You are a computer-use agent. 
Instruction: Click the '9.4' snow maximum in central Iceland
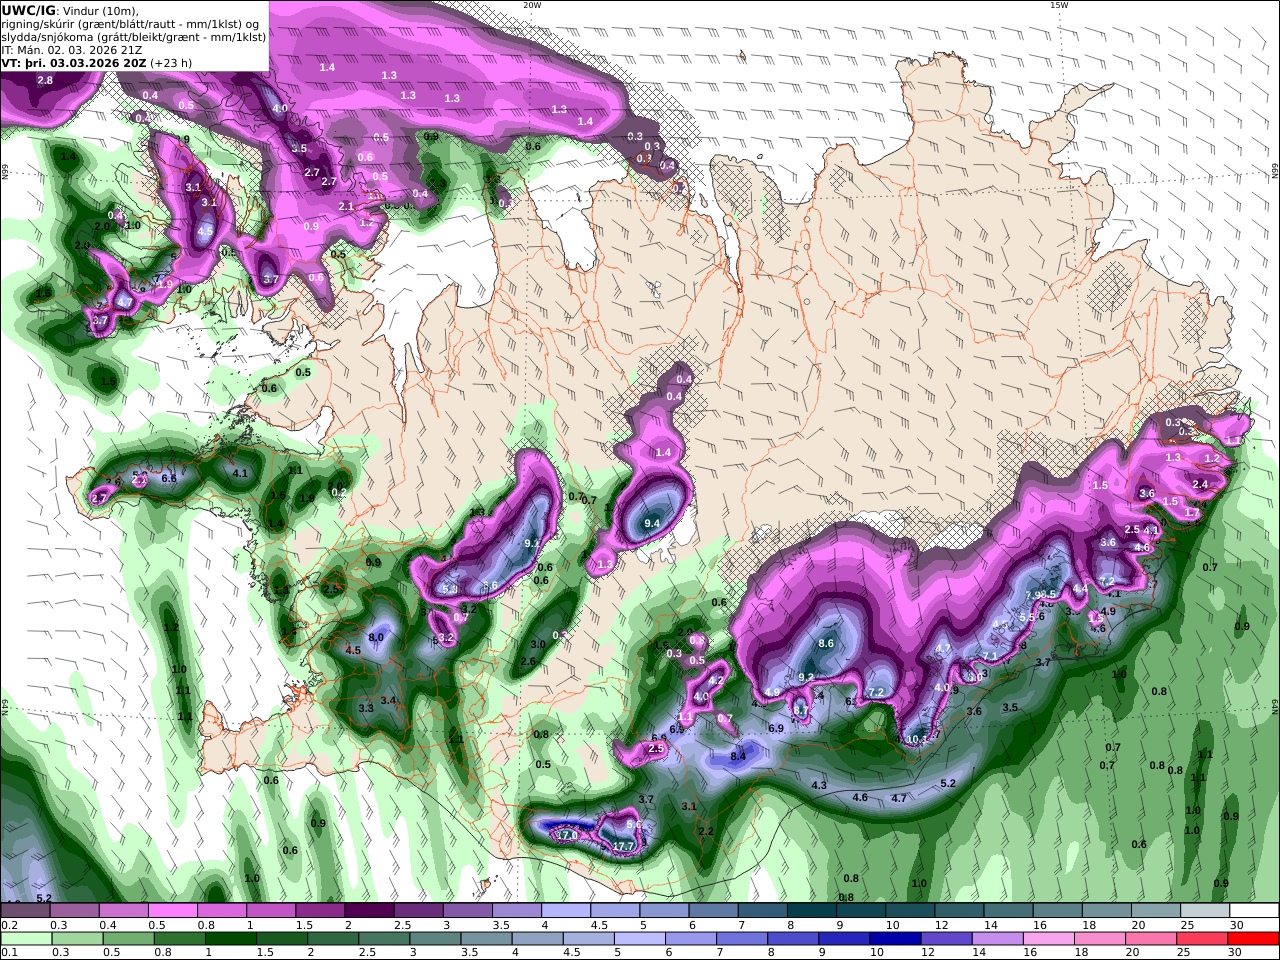[x=652, y=523]
